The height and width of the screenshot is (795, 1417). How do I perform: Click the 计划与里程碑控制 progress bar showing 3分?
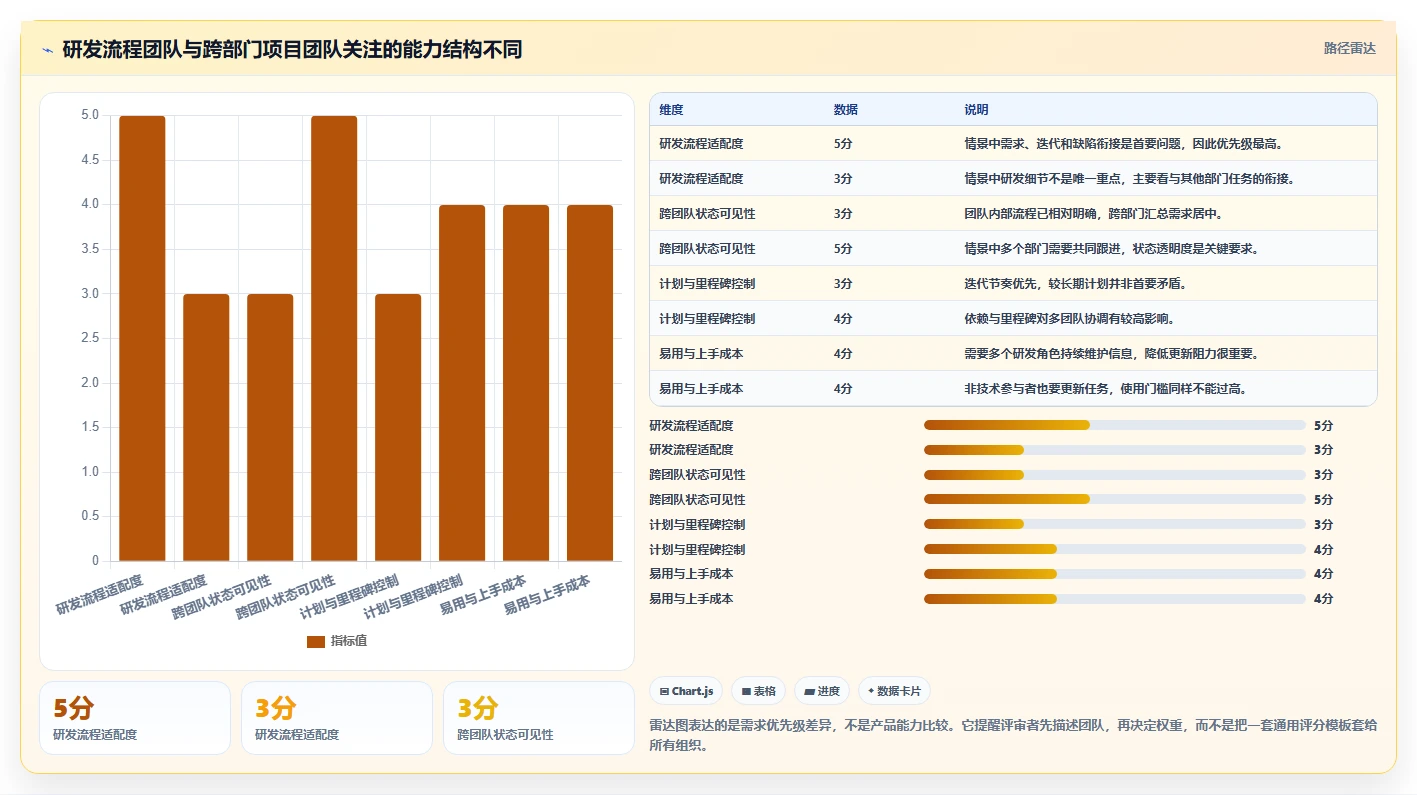pyautogui.click(x=1114, y=524)
